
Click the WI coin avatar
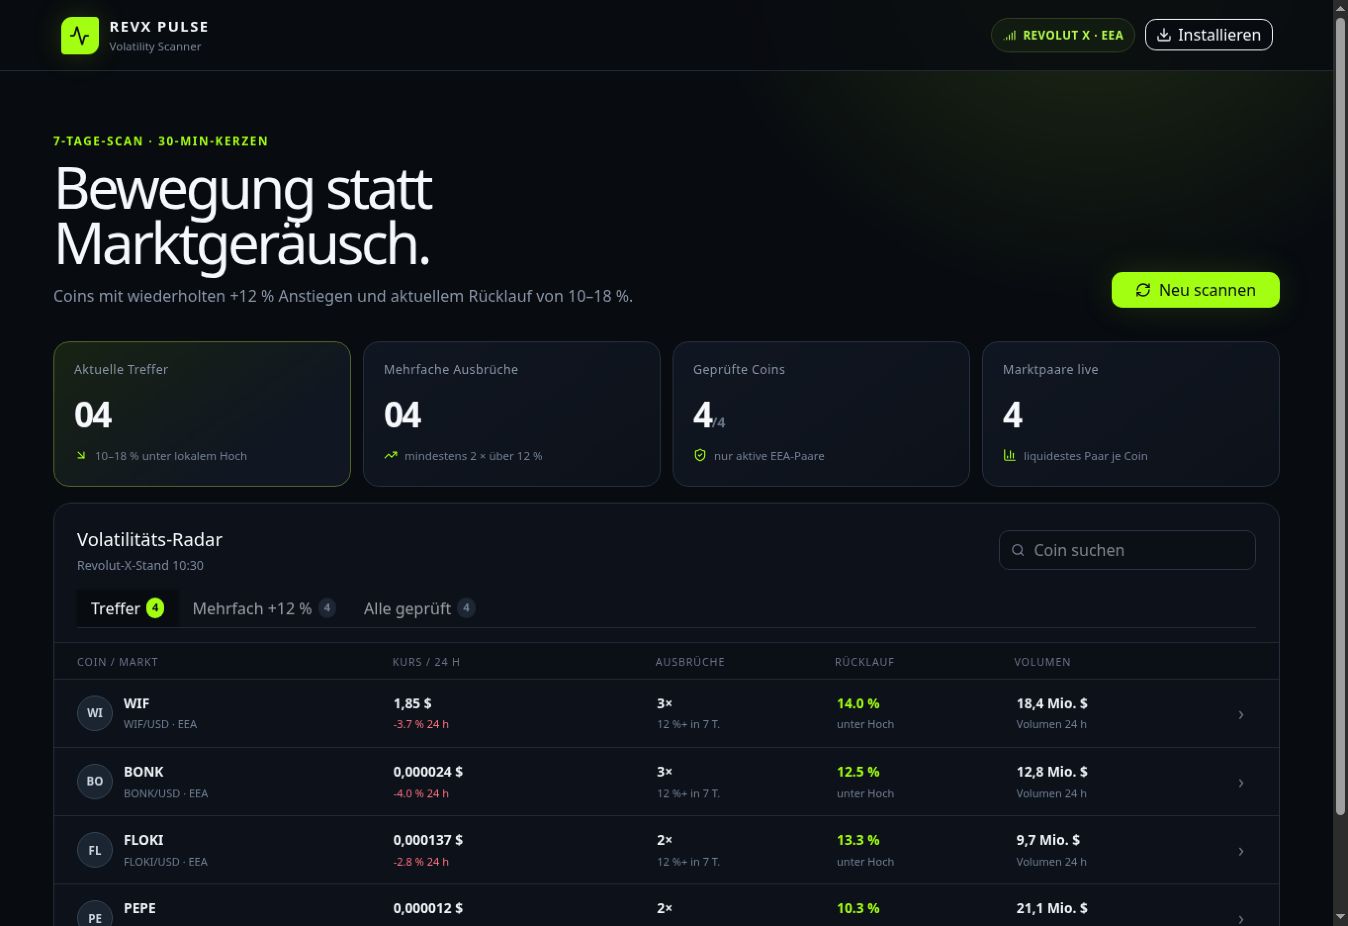pos(95,713)
